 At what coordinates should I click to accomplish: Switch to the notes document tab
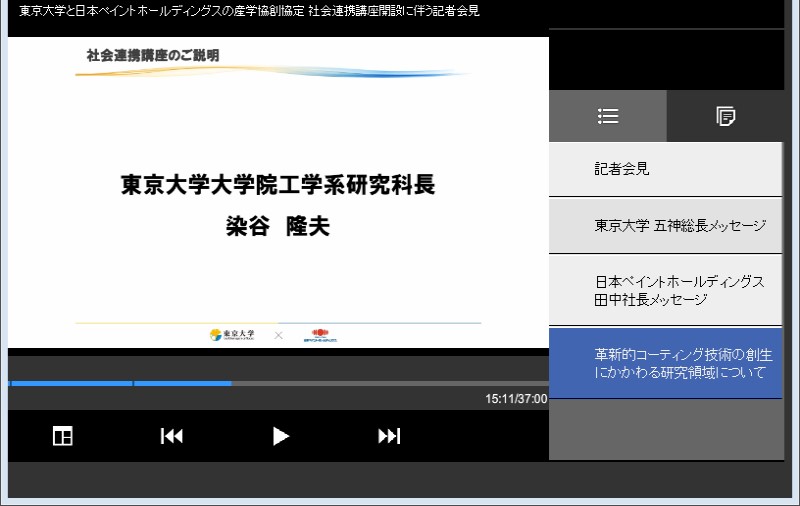click(x=725, y=116)
